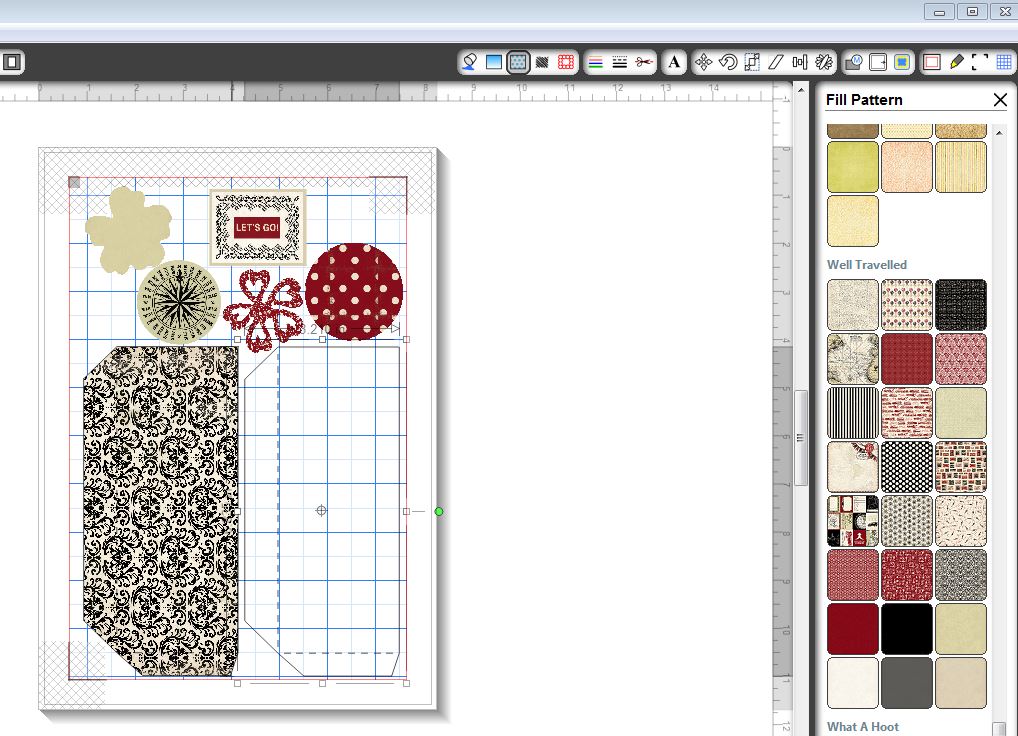Screen dimensions: 1018x736
Task: Select the solid dark gray swatch
Action: 907,683
